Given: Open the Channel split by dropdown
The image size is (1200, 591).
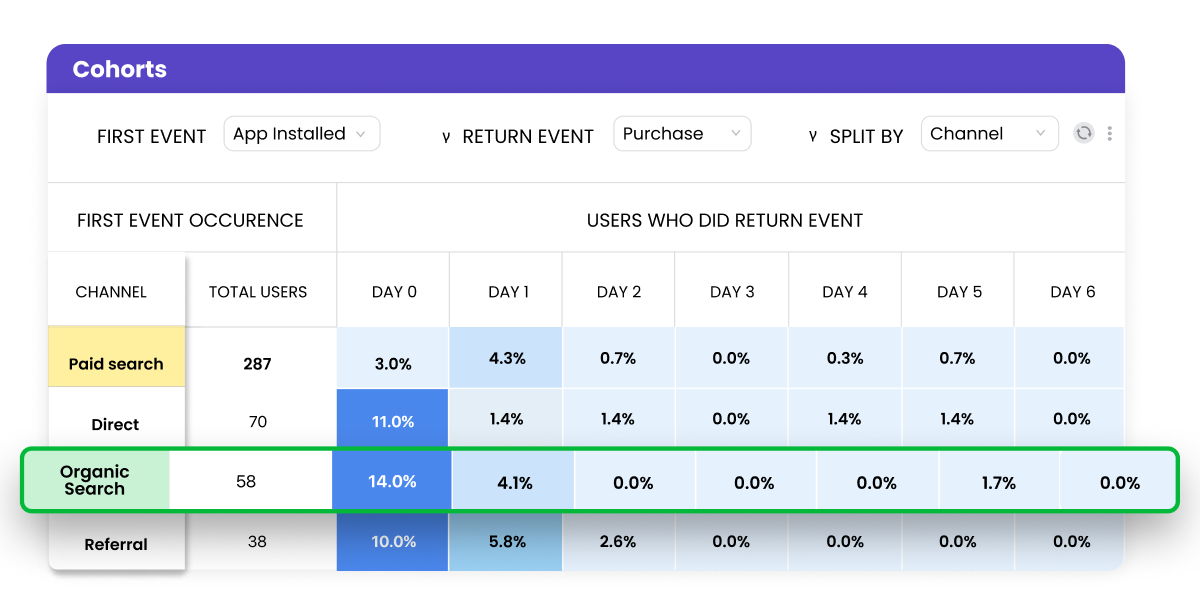Looking at the screenshot, I should (x=988, y=134).
